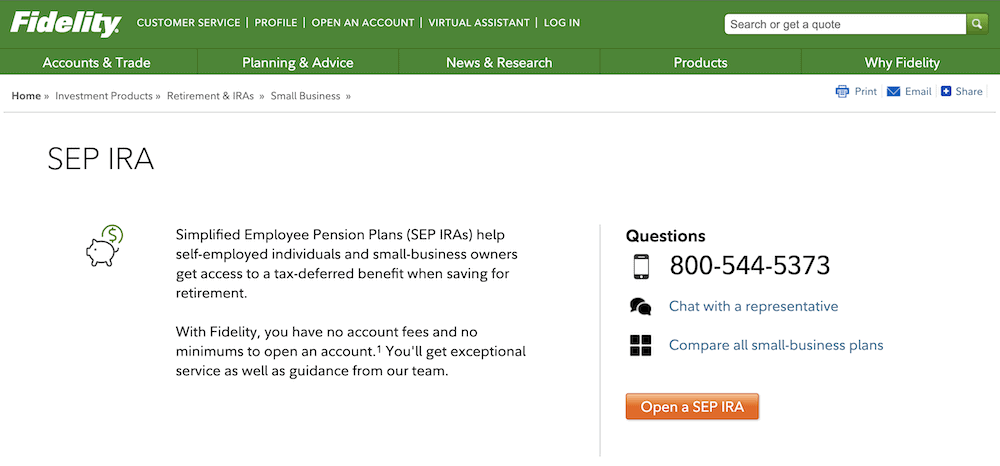This screenshot has width=1000, height=466.
Task: Open the Chat with a representative link
Action: point(753,307)
